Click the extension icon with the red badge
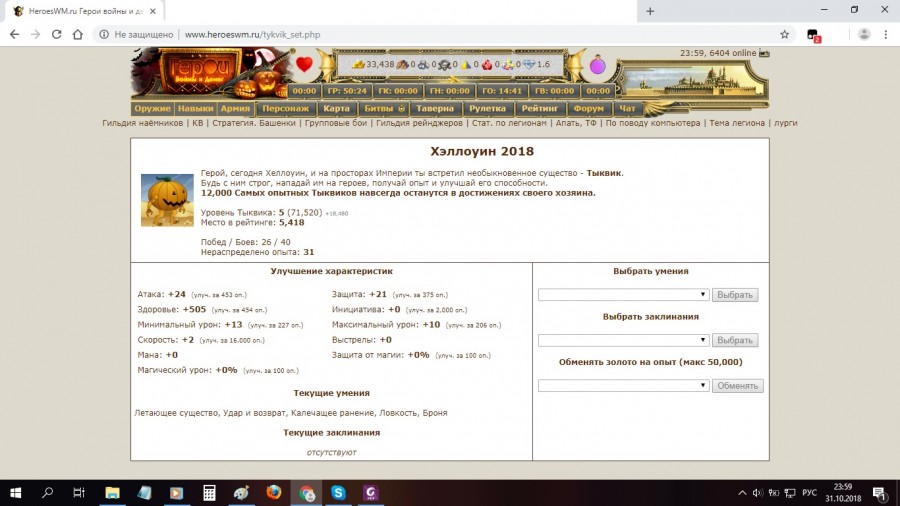 click(x=814, y=34)
